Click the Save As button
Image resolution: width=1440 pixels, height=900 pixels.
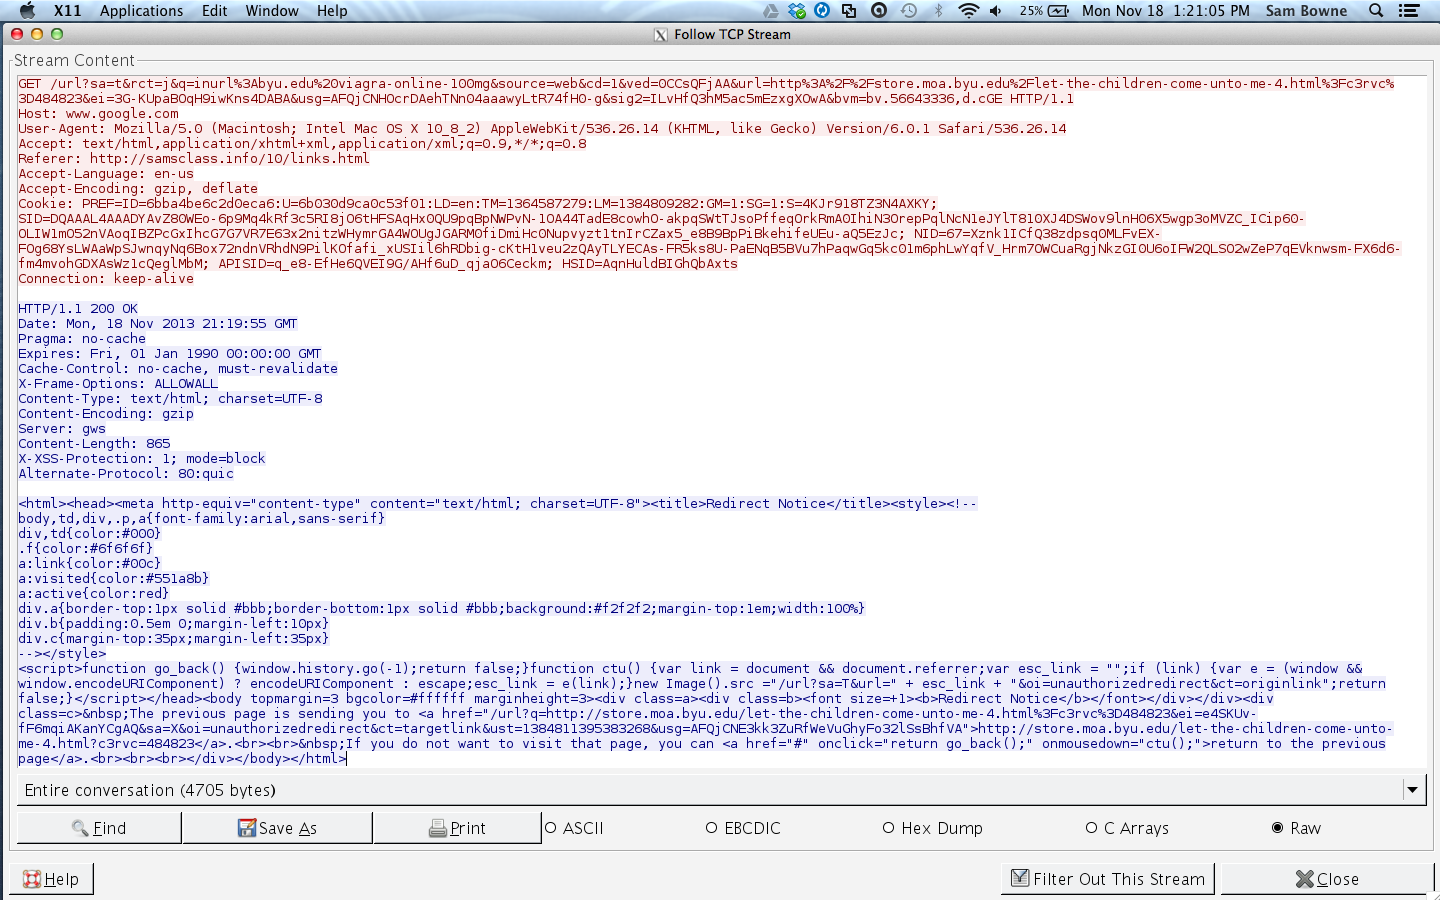point(277,828)
